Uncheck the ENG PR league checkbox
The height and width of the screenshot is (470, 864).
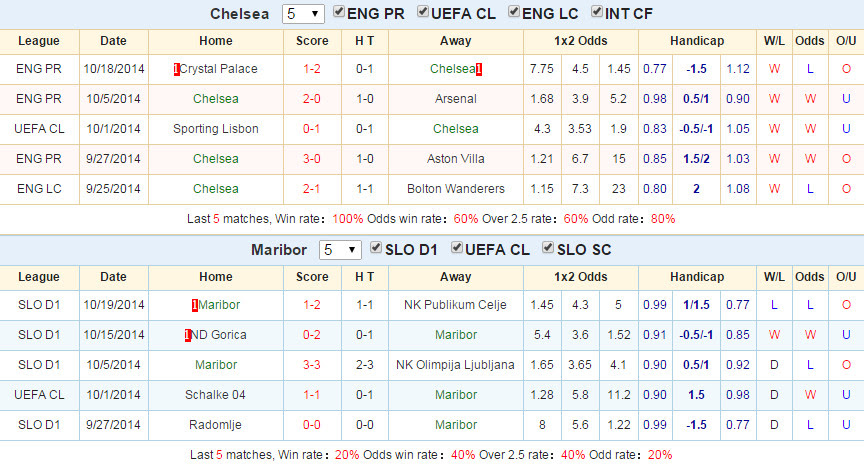(x=339, y=12)
